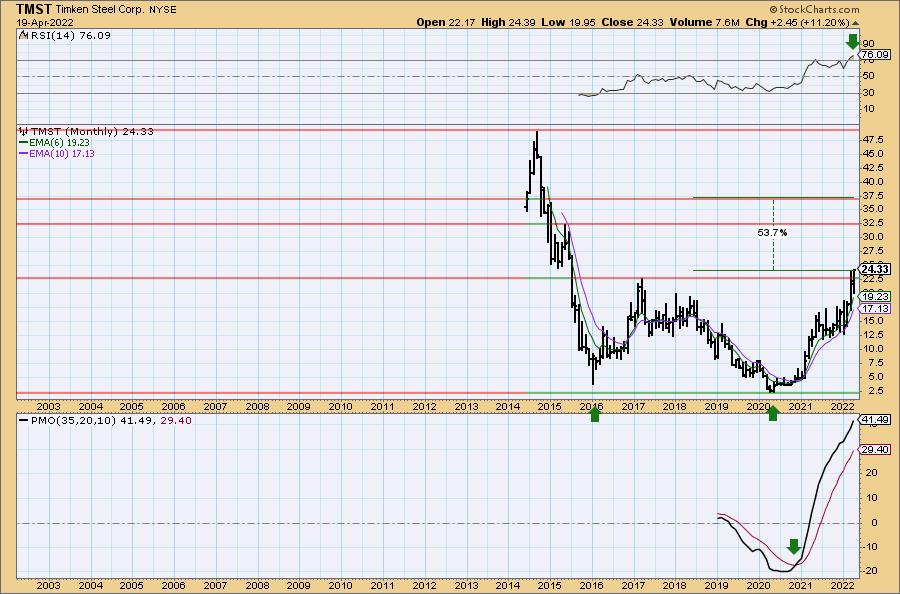Click 2003 on the price panel time axis

[x=48, y=406]
